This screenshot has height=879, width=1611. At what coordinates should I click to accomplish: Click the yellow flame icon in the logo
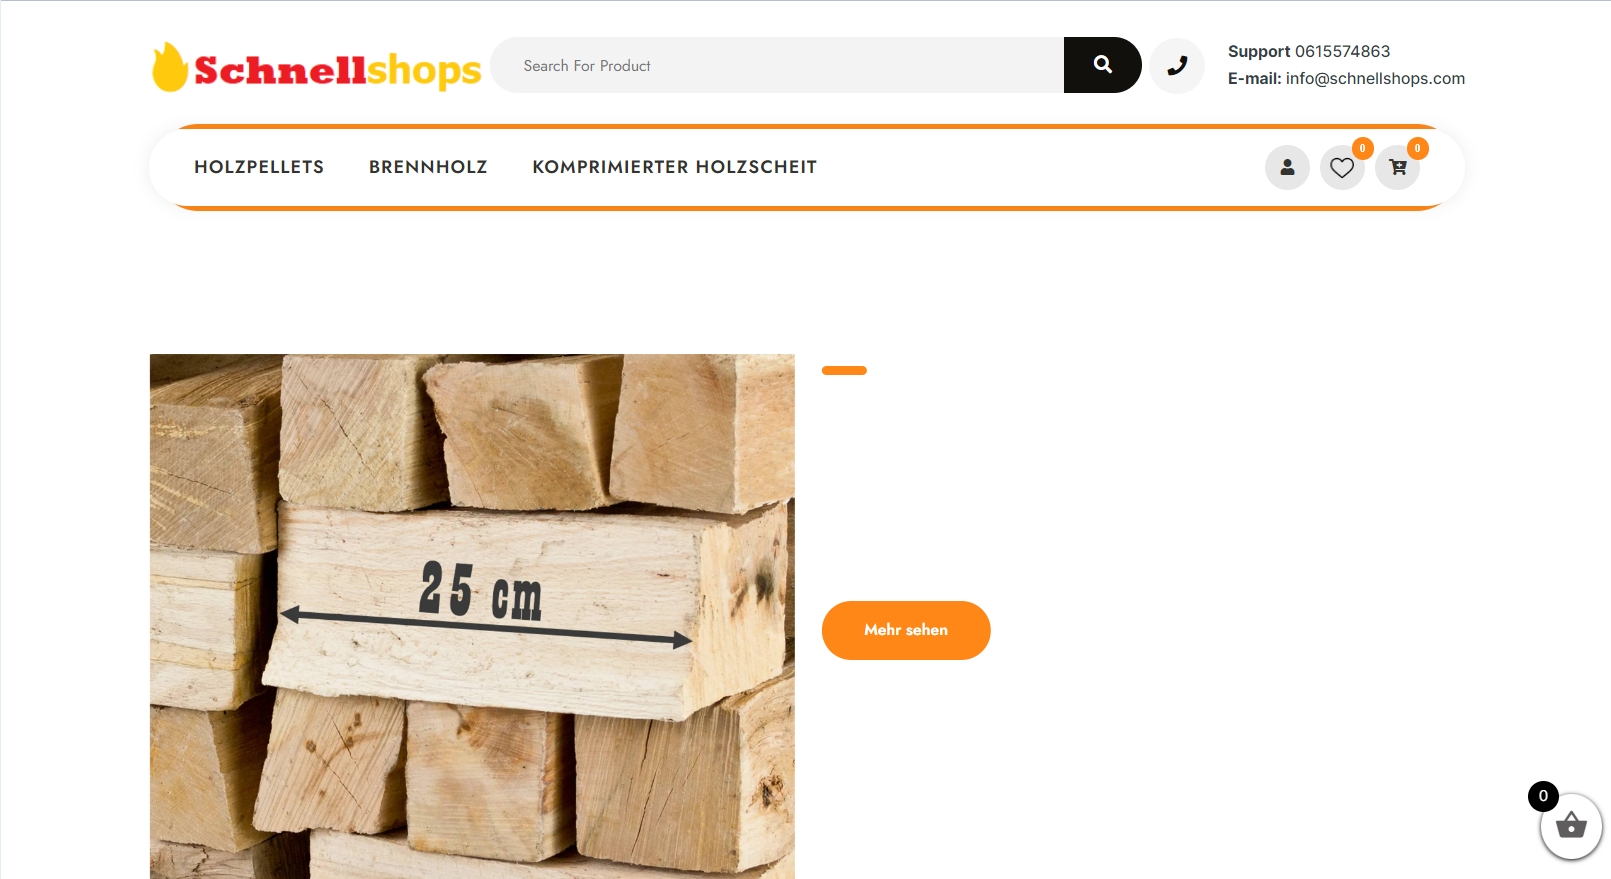pyautogui.click(x=170, y=67)
